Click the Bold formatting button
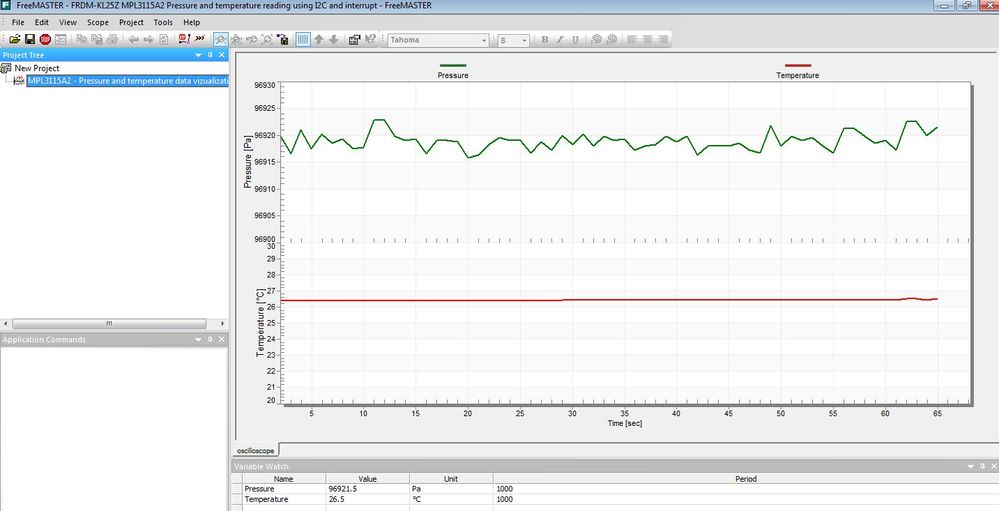Viewport: 999px width, 511px height. (545, 40)
